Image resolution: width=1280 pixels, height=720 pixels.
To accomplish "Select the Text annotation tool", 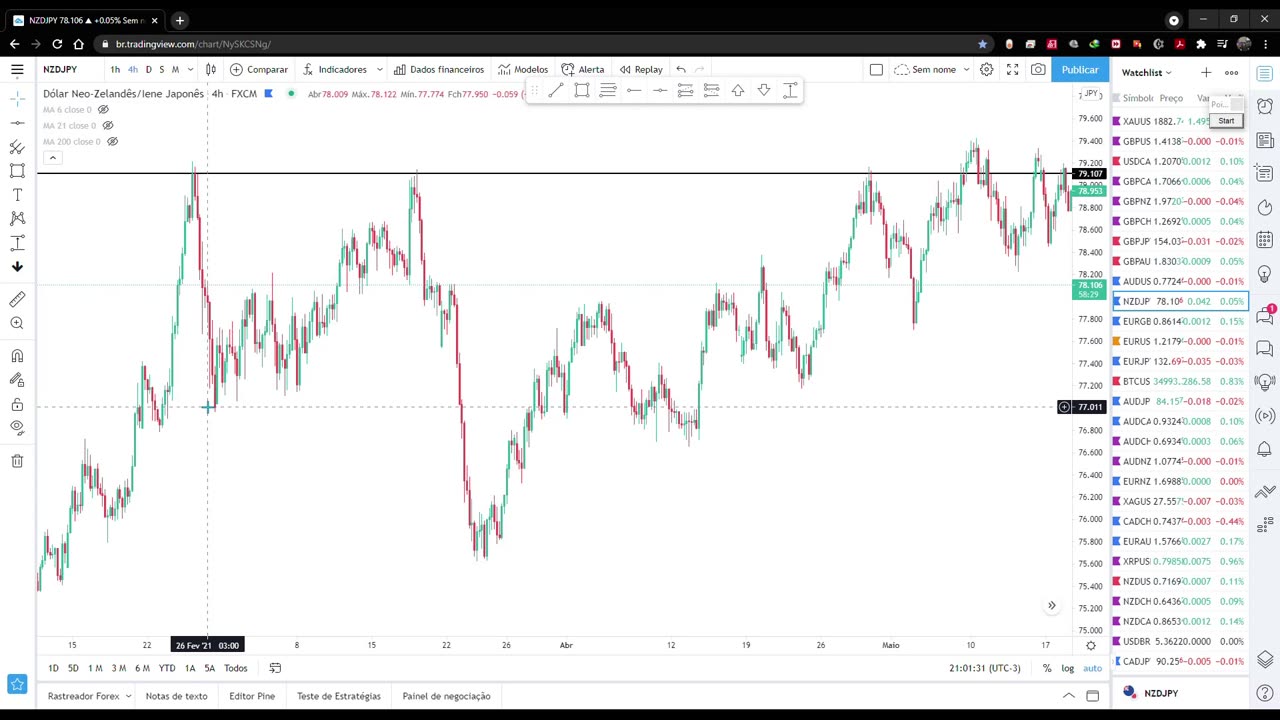I will pos(17,195).
